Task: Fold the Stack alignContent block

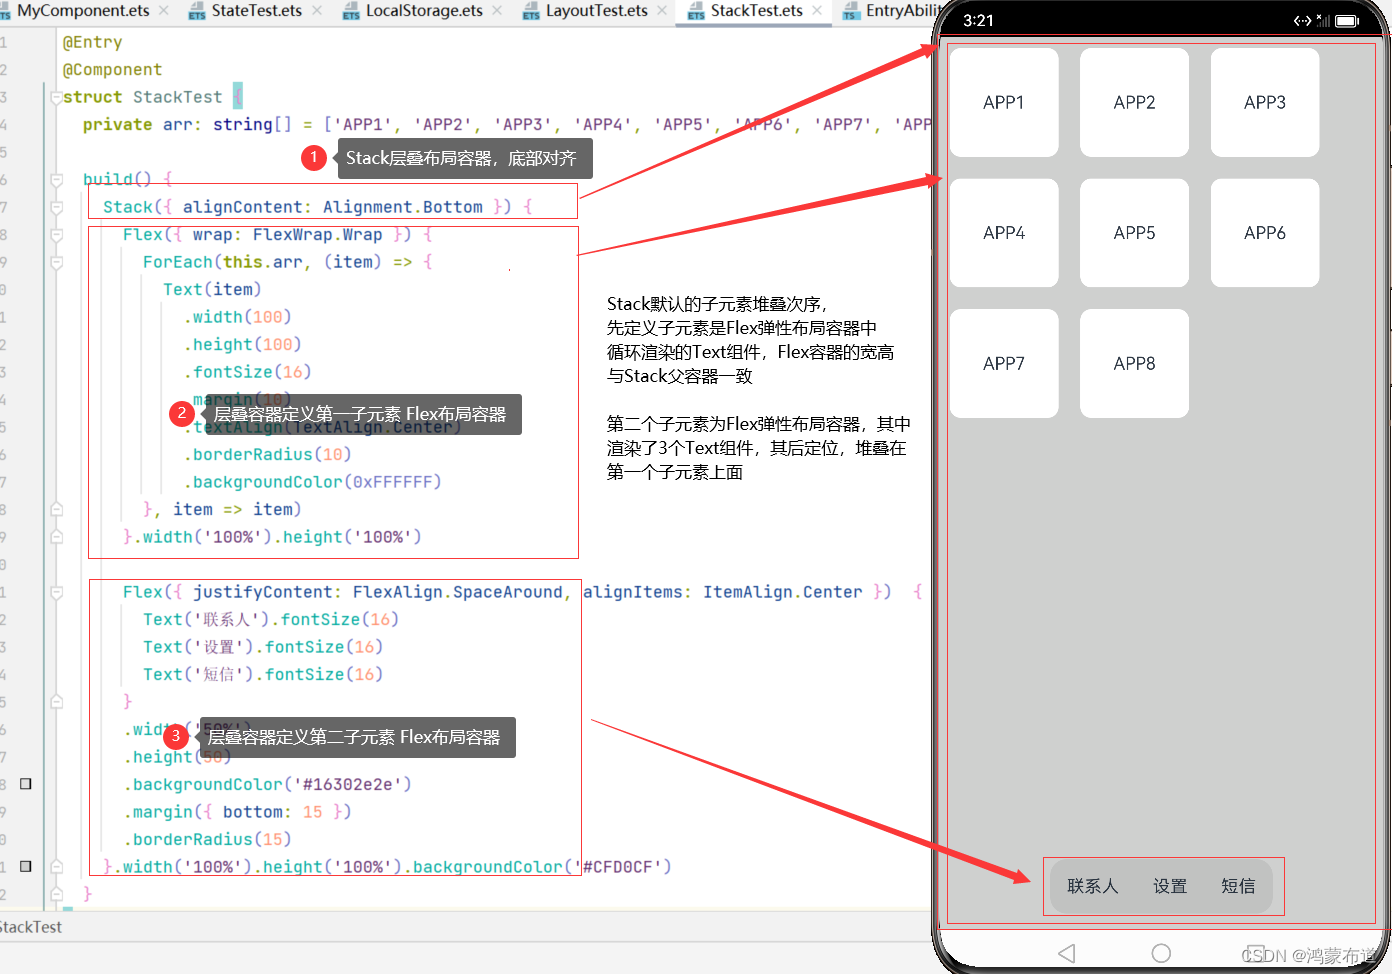Action: point(57,208)
